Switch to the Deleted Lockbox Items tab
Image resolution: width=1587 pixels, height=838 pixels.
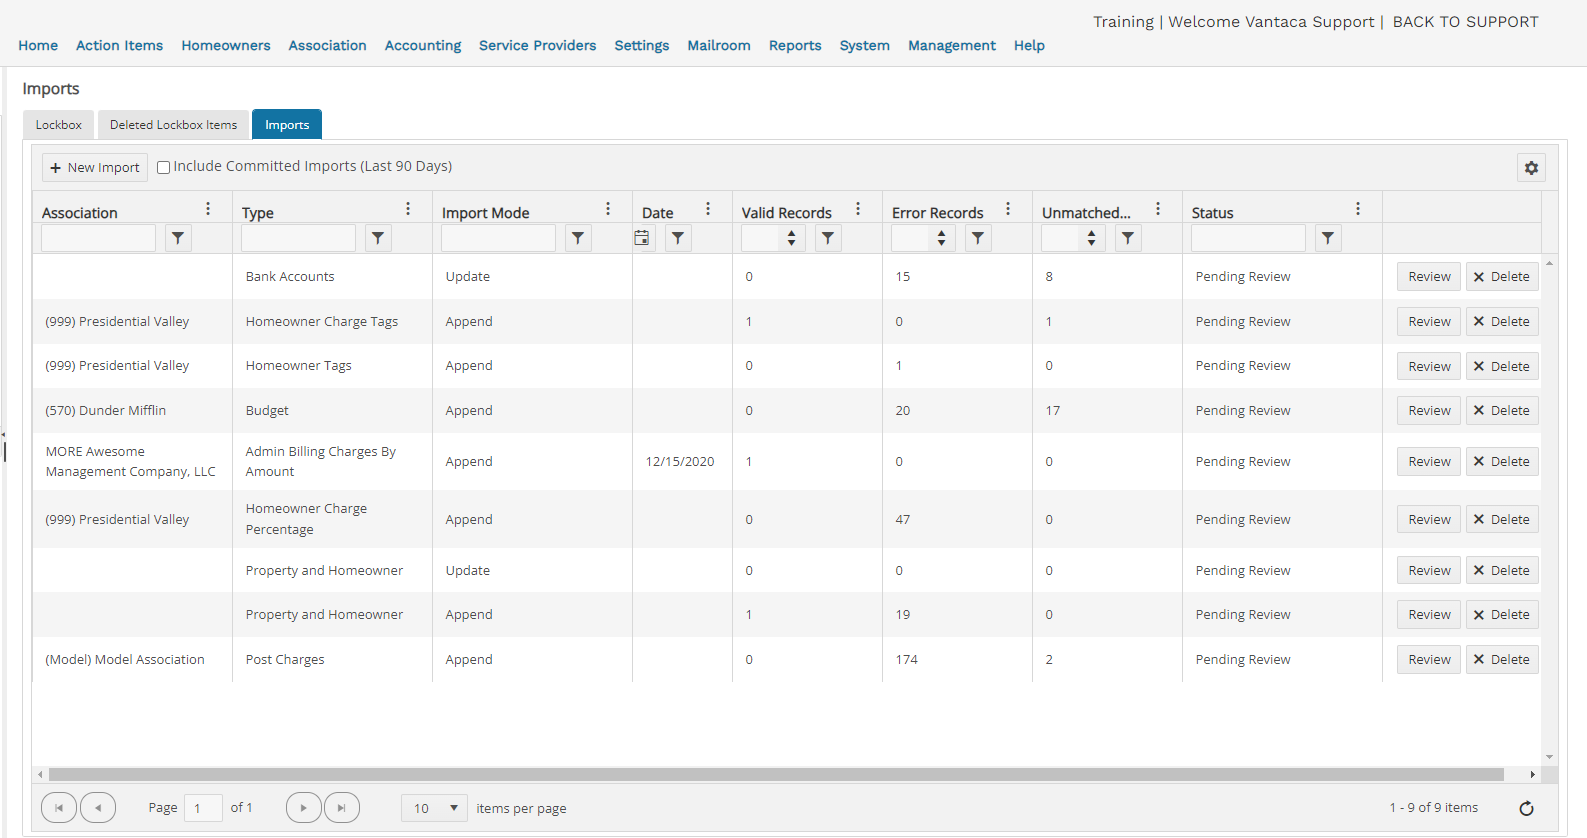[174, 125]
